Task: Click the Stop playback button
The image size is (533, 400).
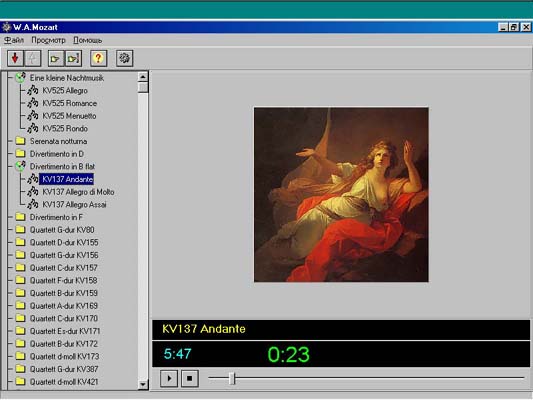Action: 189,378
